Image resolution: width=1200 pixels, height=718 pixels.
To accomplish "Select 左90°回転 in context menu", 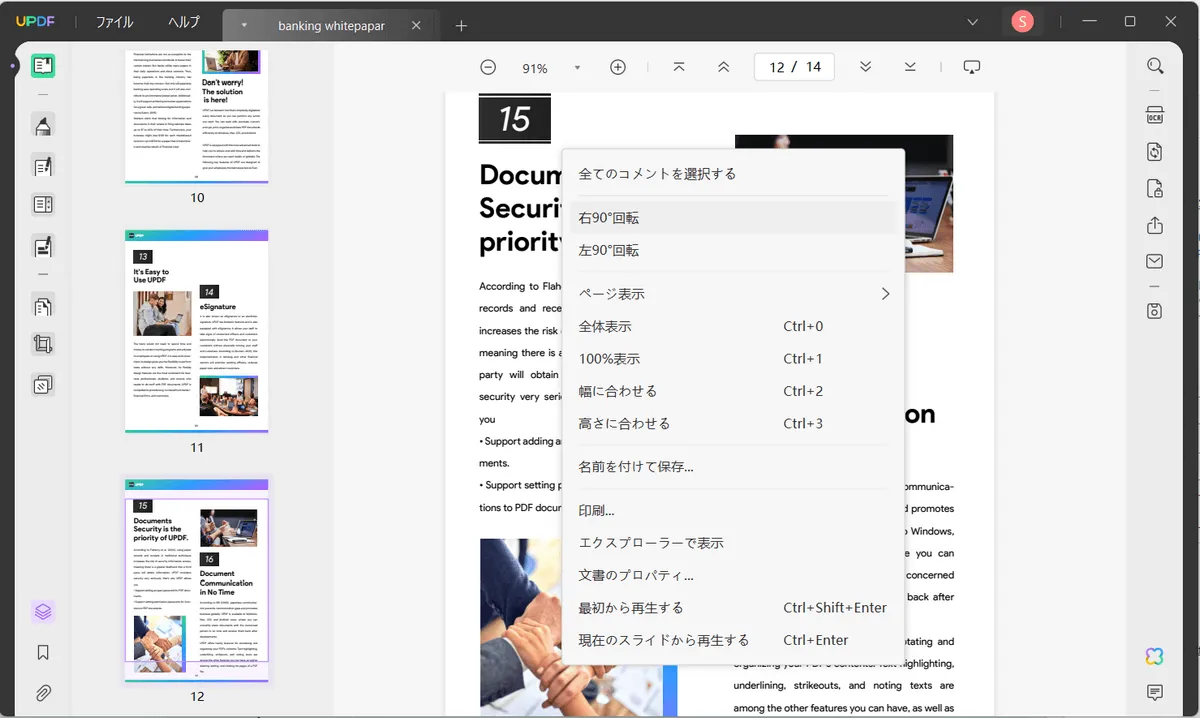I will [733, 250].
